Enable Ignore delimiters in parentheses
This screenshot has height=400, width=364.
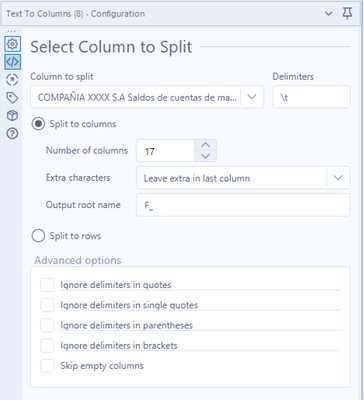(47, 325)
